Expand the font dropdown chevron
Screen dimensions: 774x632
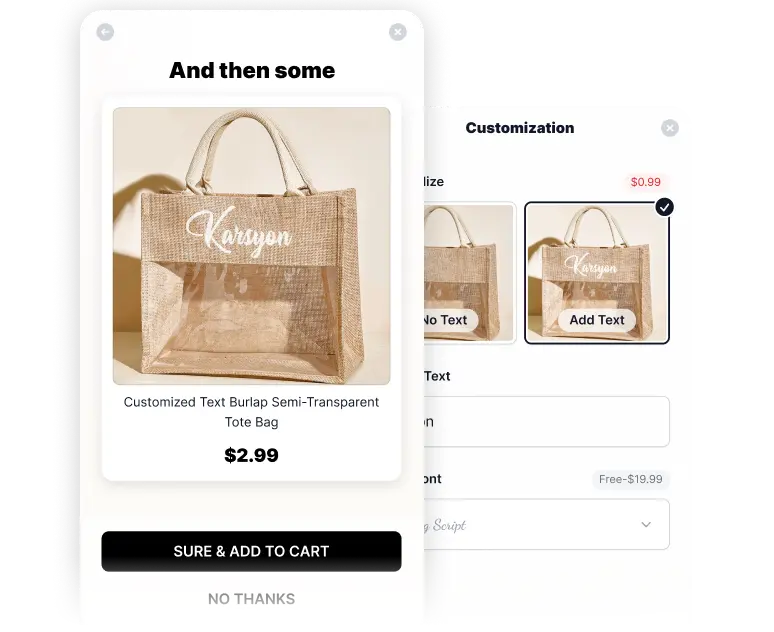coord(646,524)
